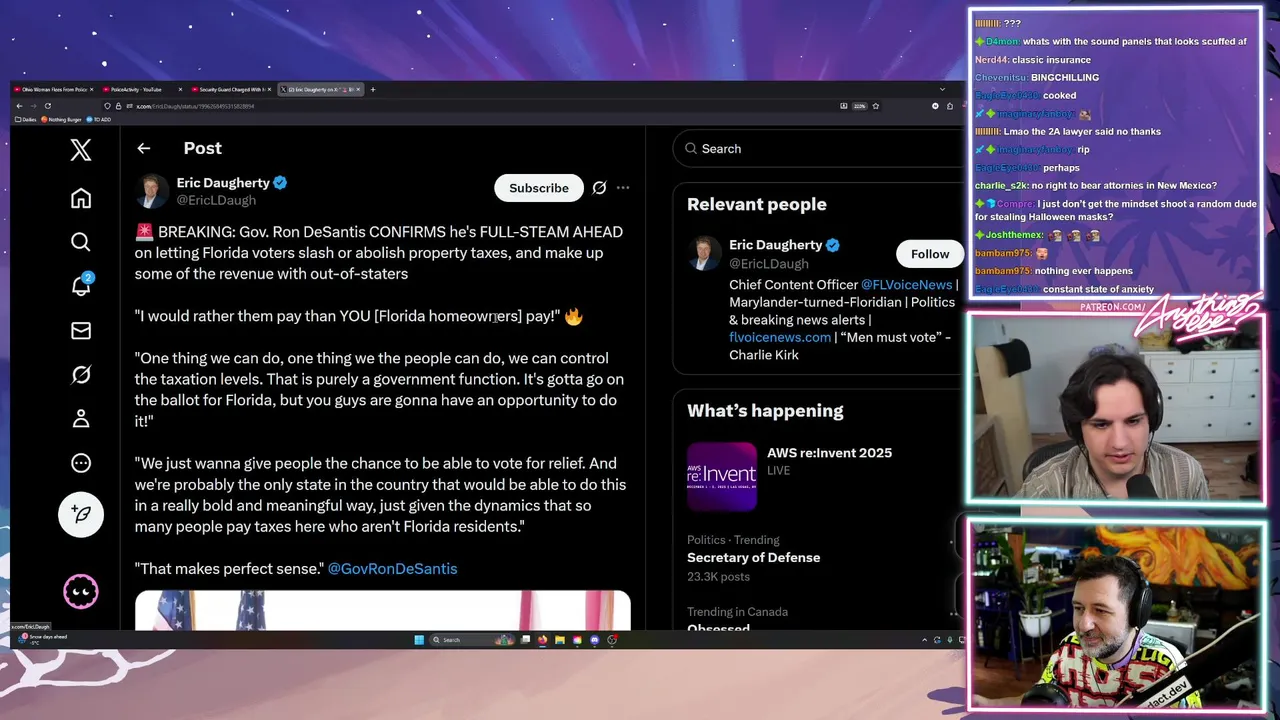Expand the system tray hidden icons chevron
Screen dimensions: 1280x720
[x=925, y=640]
